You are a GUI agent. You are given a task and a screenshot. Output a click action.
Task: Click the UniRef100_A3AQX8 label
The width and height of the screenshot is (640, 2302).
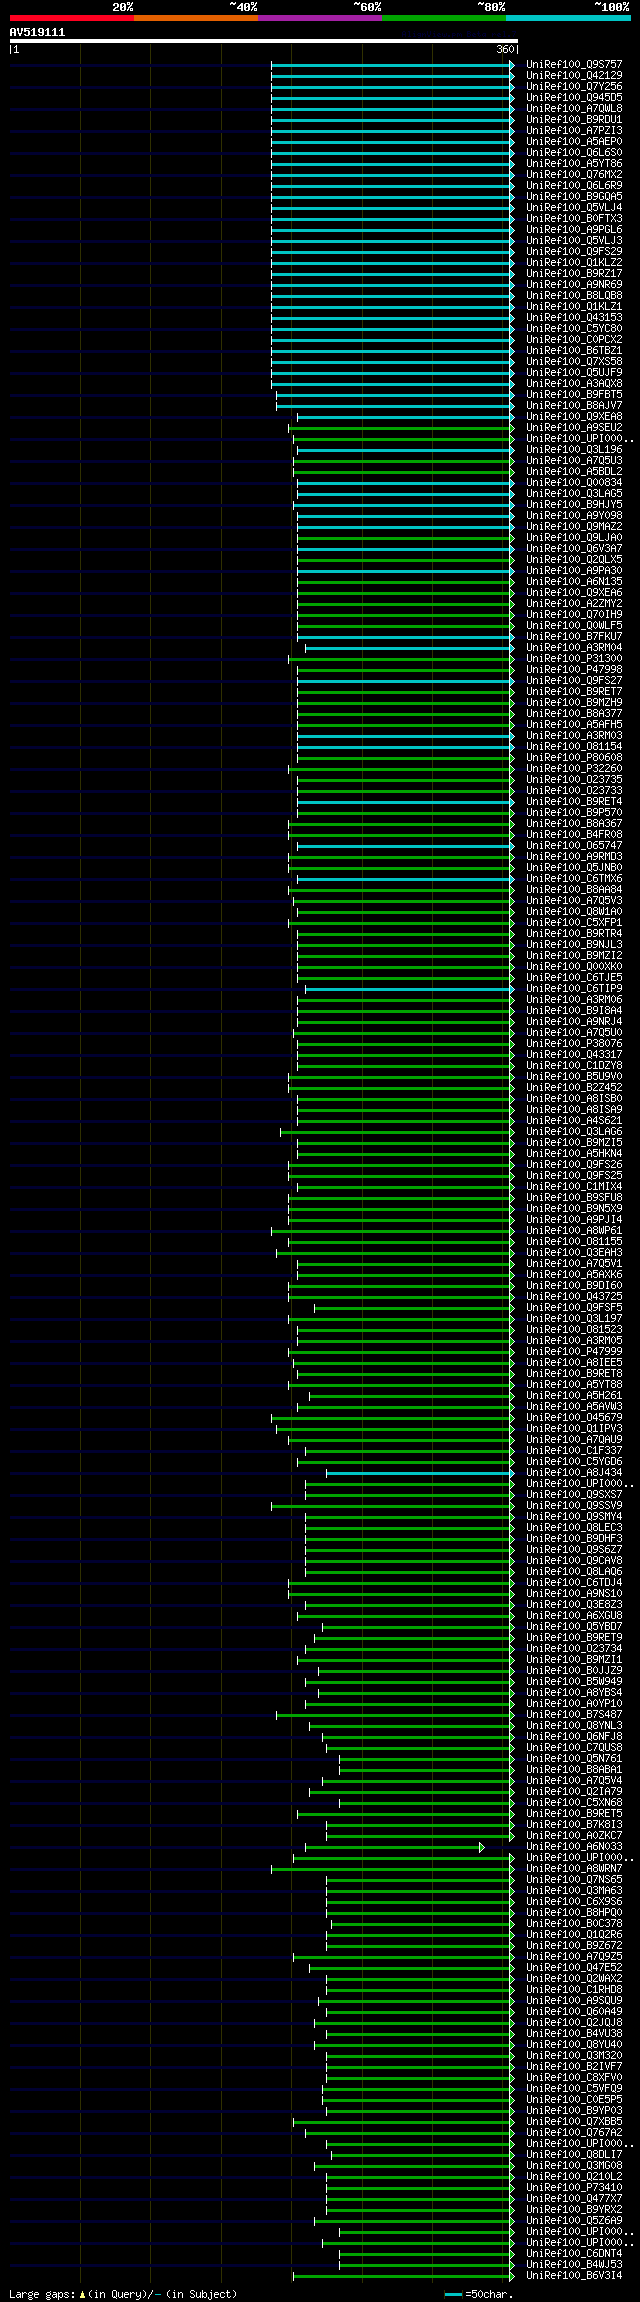(574, 383)
